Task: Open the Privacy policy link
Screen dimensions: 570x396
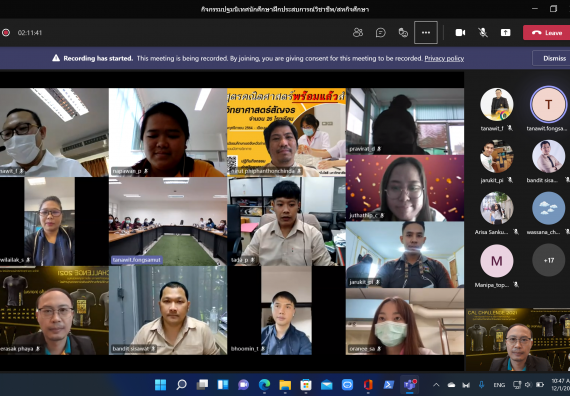Action: pos(444,58)
